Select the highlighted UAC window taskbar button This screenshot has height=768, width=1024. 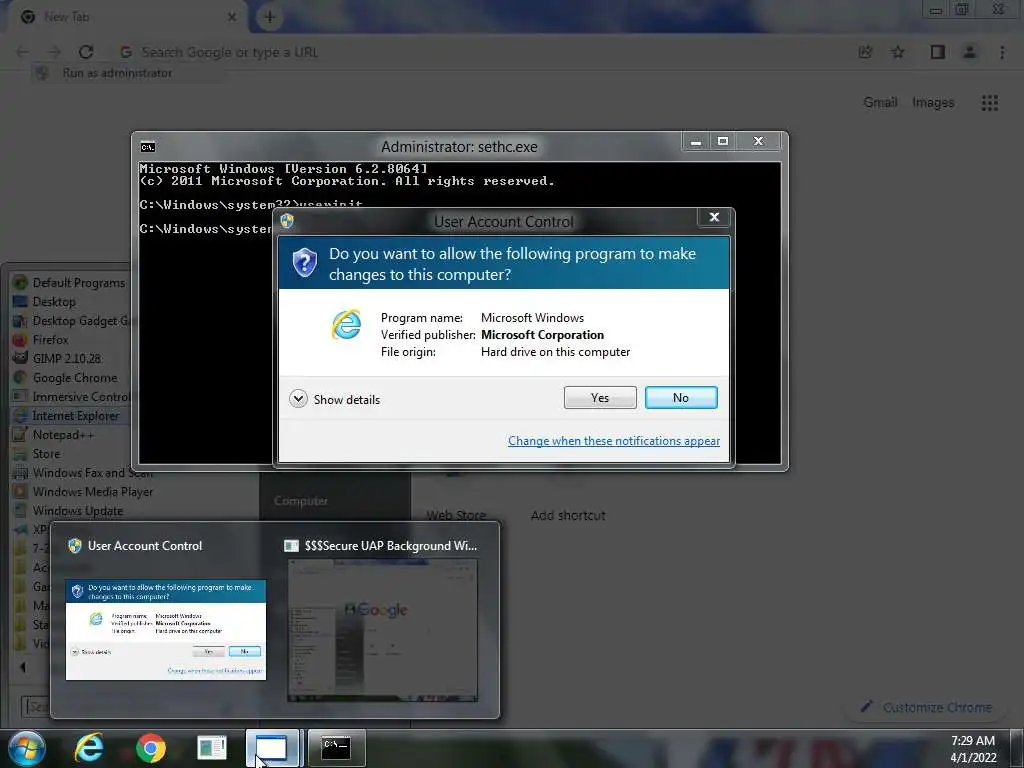click(x=272, y=748)
